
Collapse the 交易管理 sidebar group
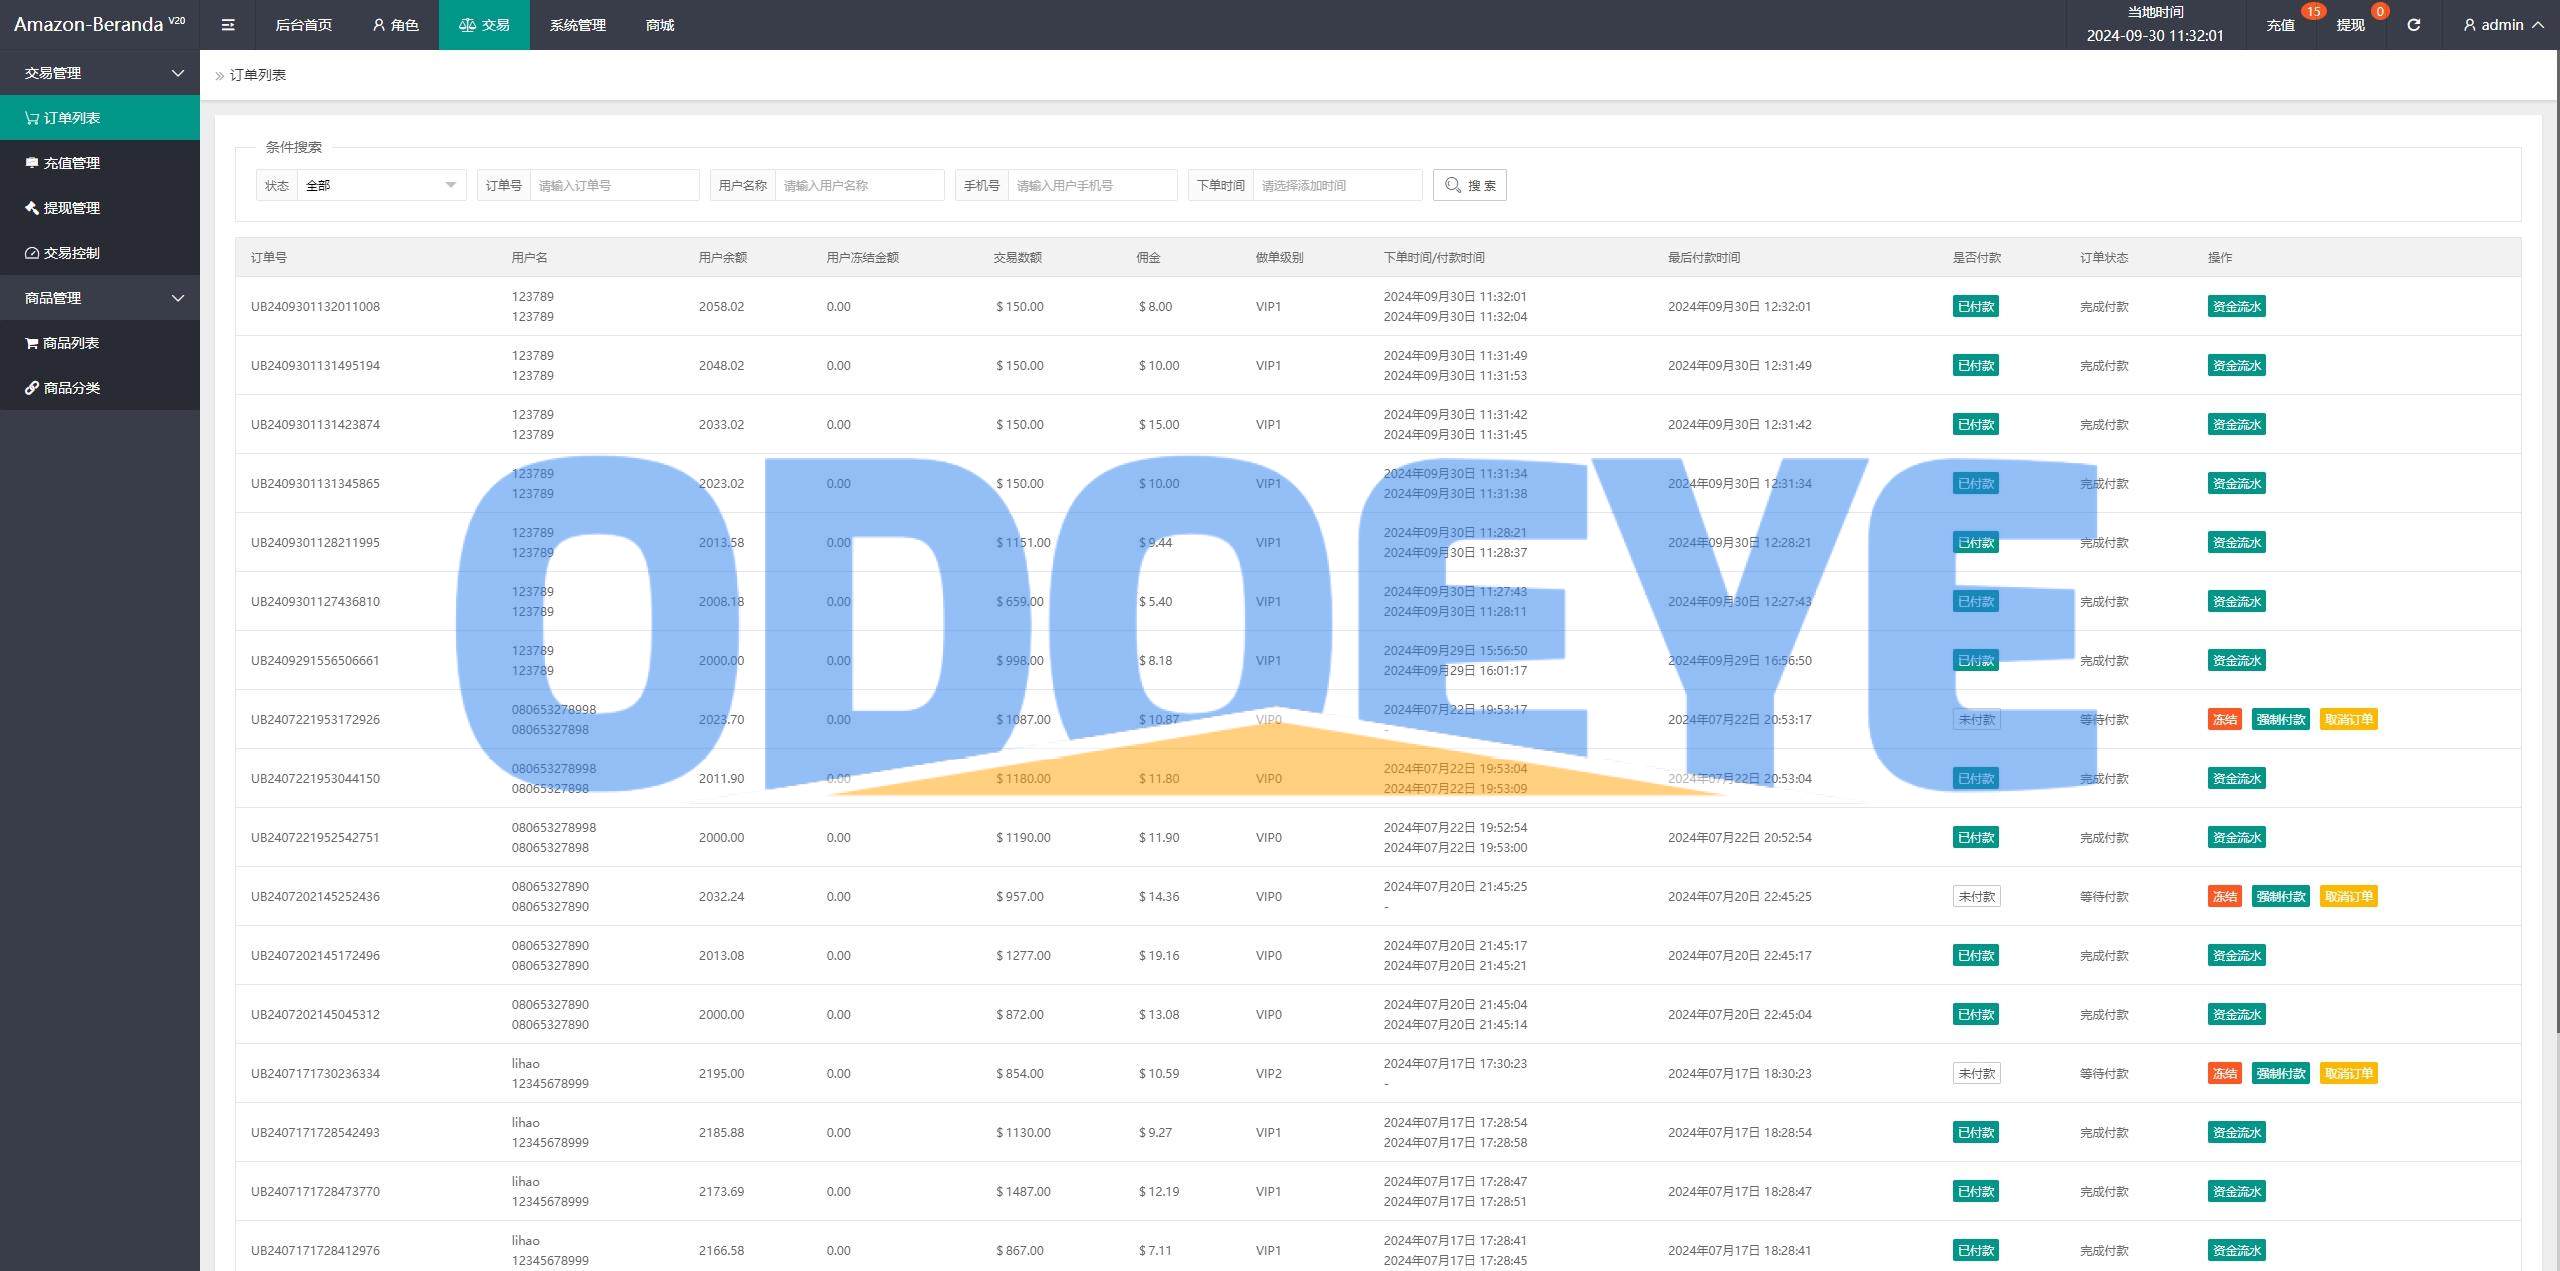click(x=100, y=73)
